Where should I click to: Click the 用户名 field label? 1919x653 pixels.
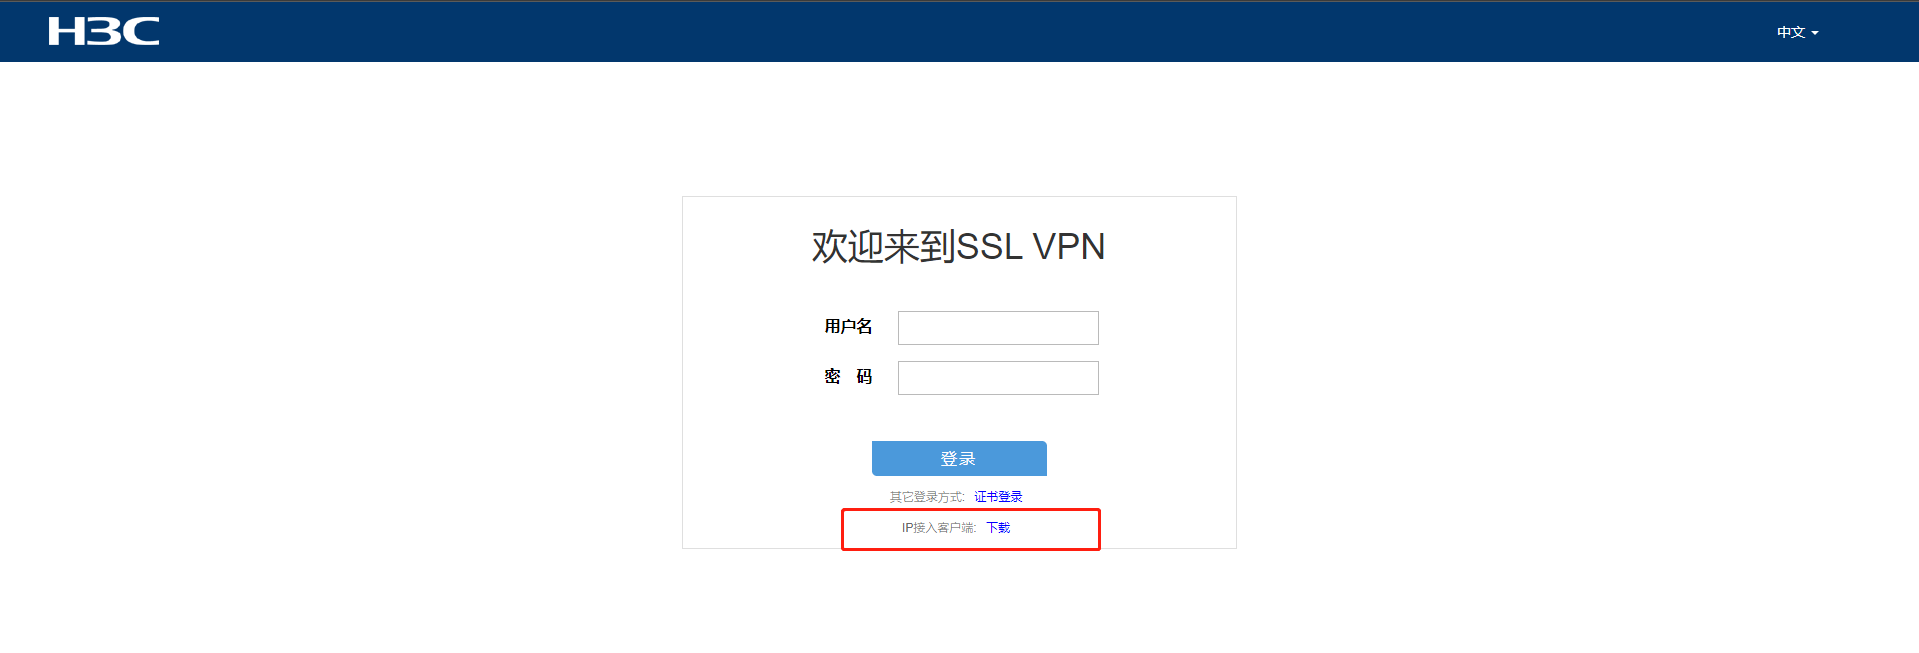pos(848,326)
